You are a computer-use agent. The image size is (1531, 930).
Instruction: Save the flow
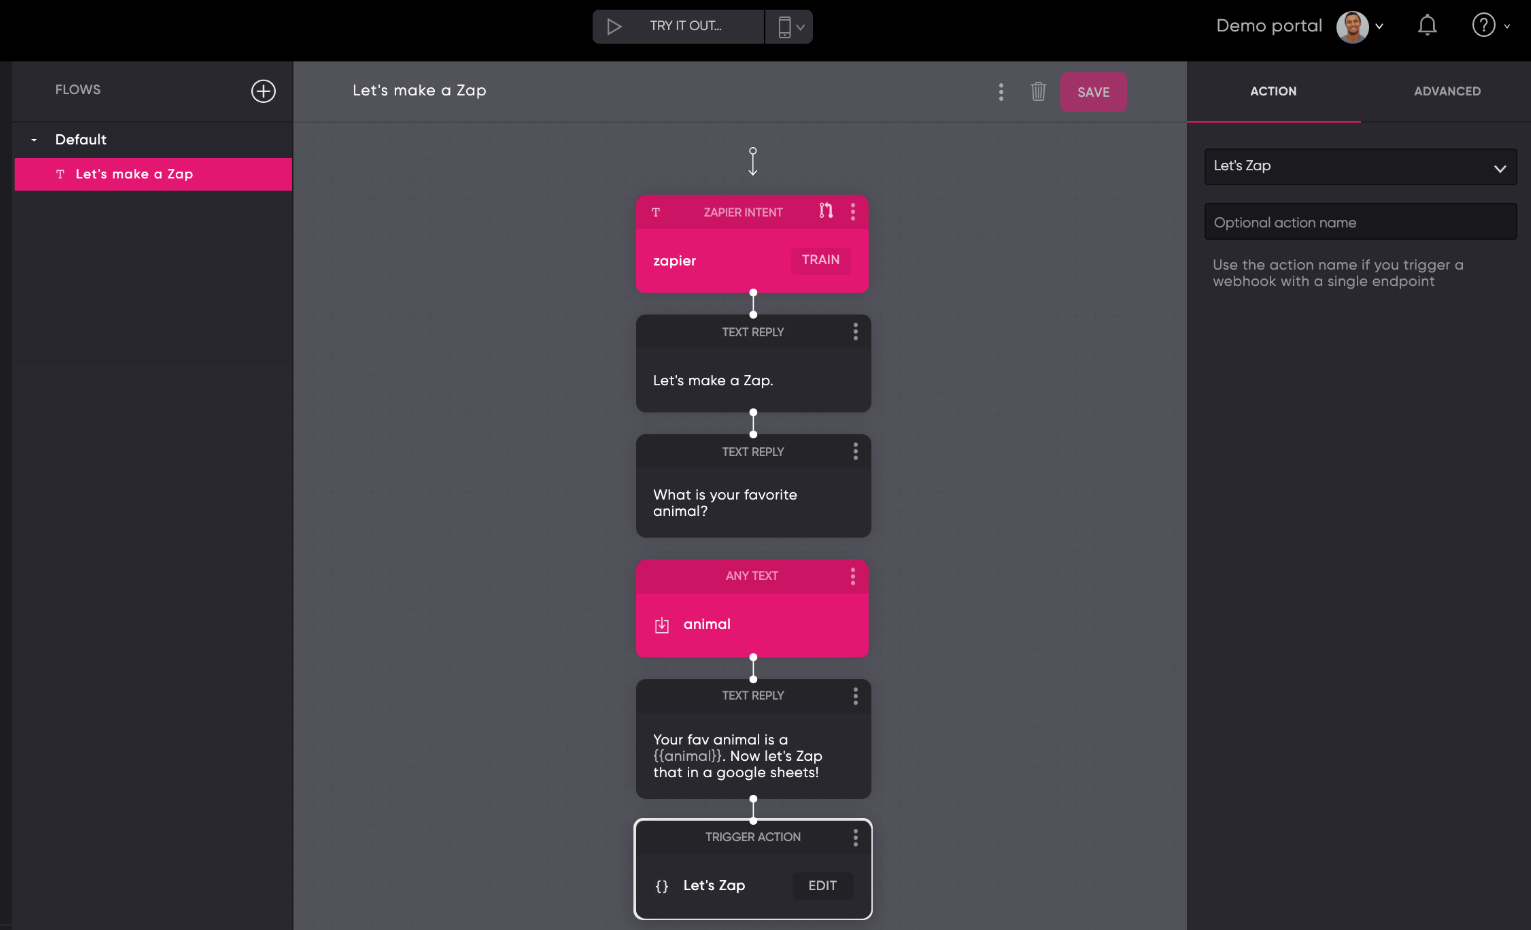point(1093,92)
